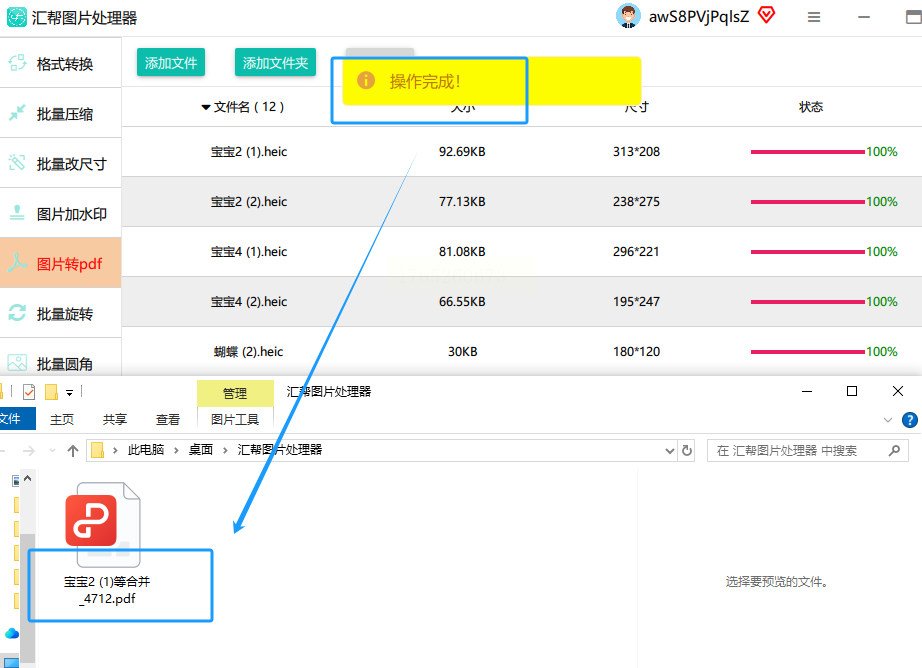
Task: Click the user avatar picture
Action: (x=628, y=16)
